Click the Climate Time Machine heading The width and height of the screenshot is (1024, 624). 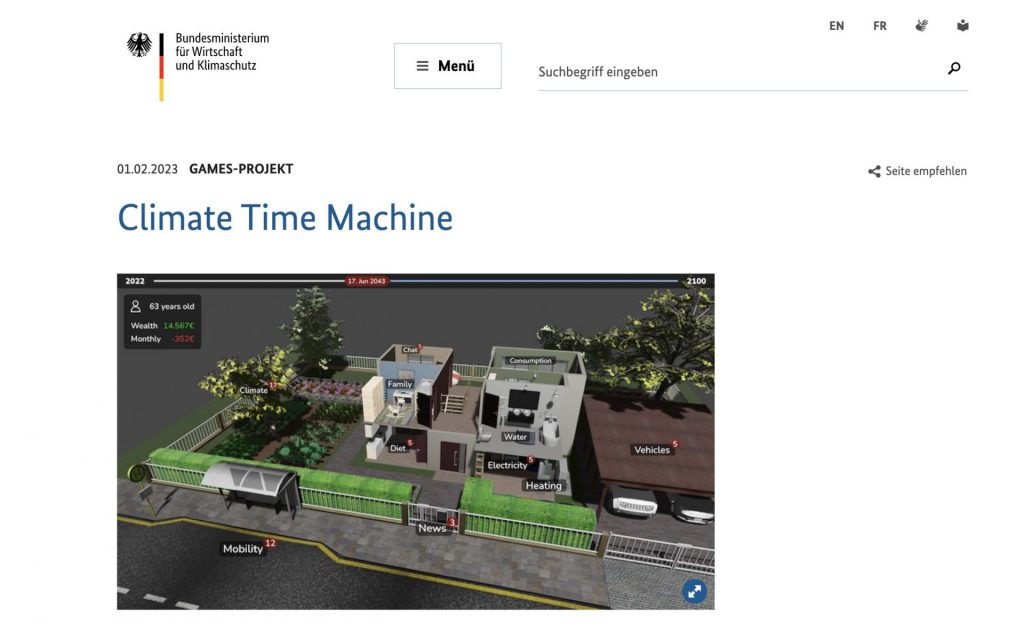(285, 217)
